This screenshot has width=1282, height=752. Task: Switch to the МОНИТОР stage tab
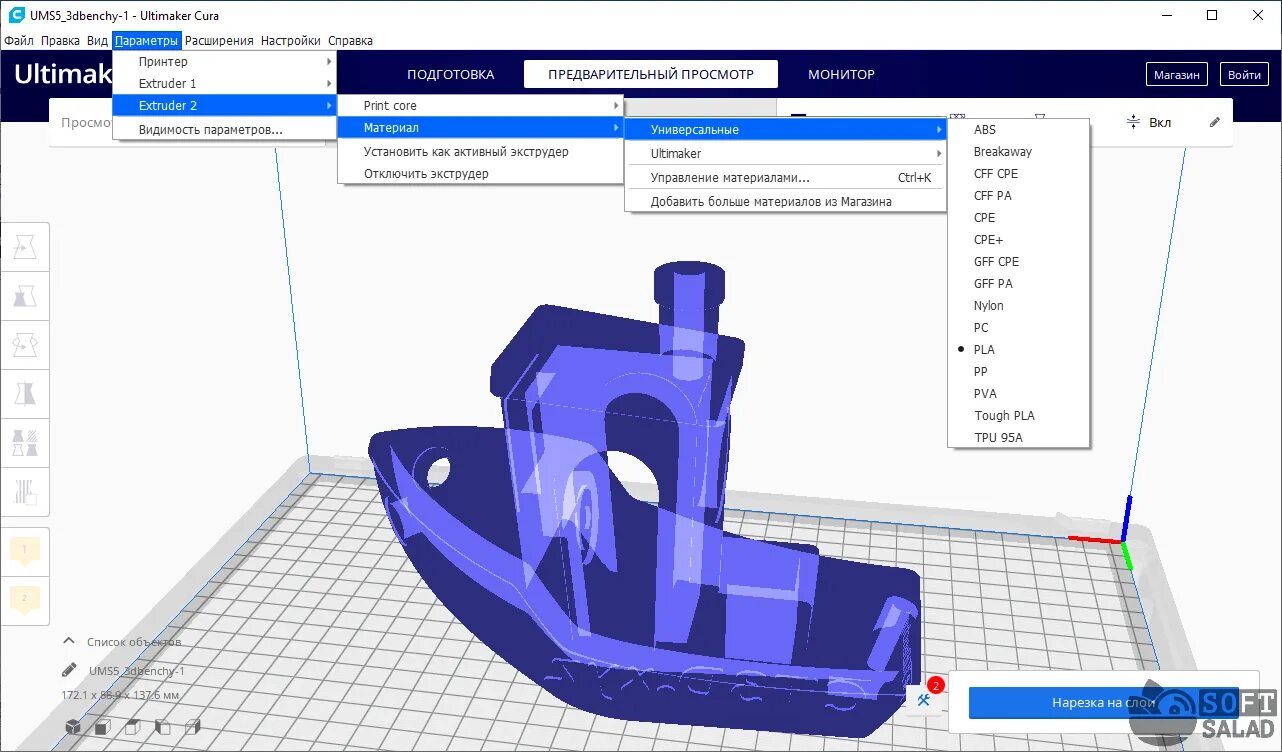tap(841, 75)
